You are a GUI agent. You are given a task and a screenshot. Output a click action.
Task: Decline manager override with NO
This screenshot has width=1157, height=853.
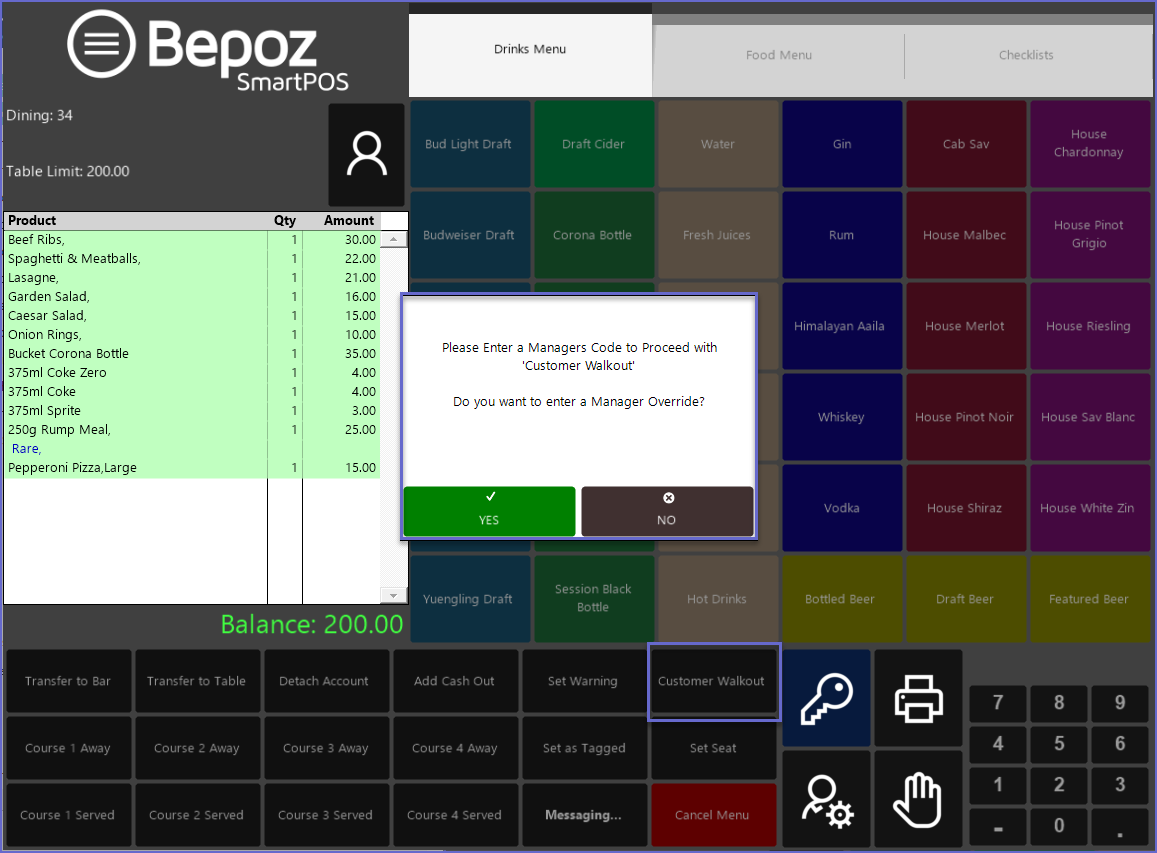click(x=667, y=511)
